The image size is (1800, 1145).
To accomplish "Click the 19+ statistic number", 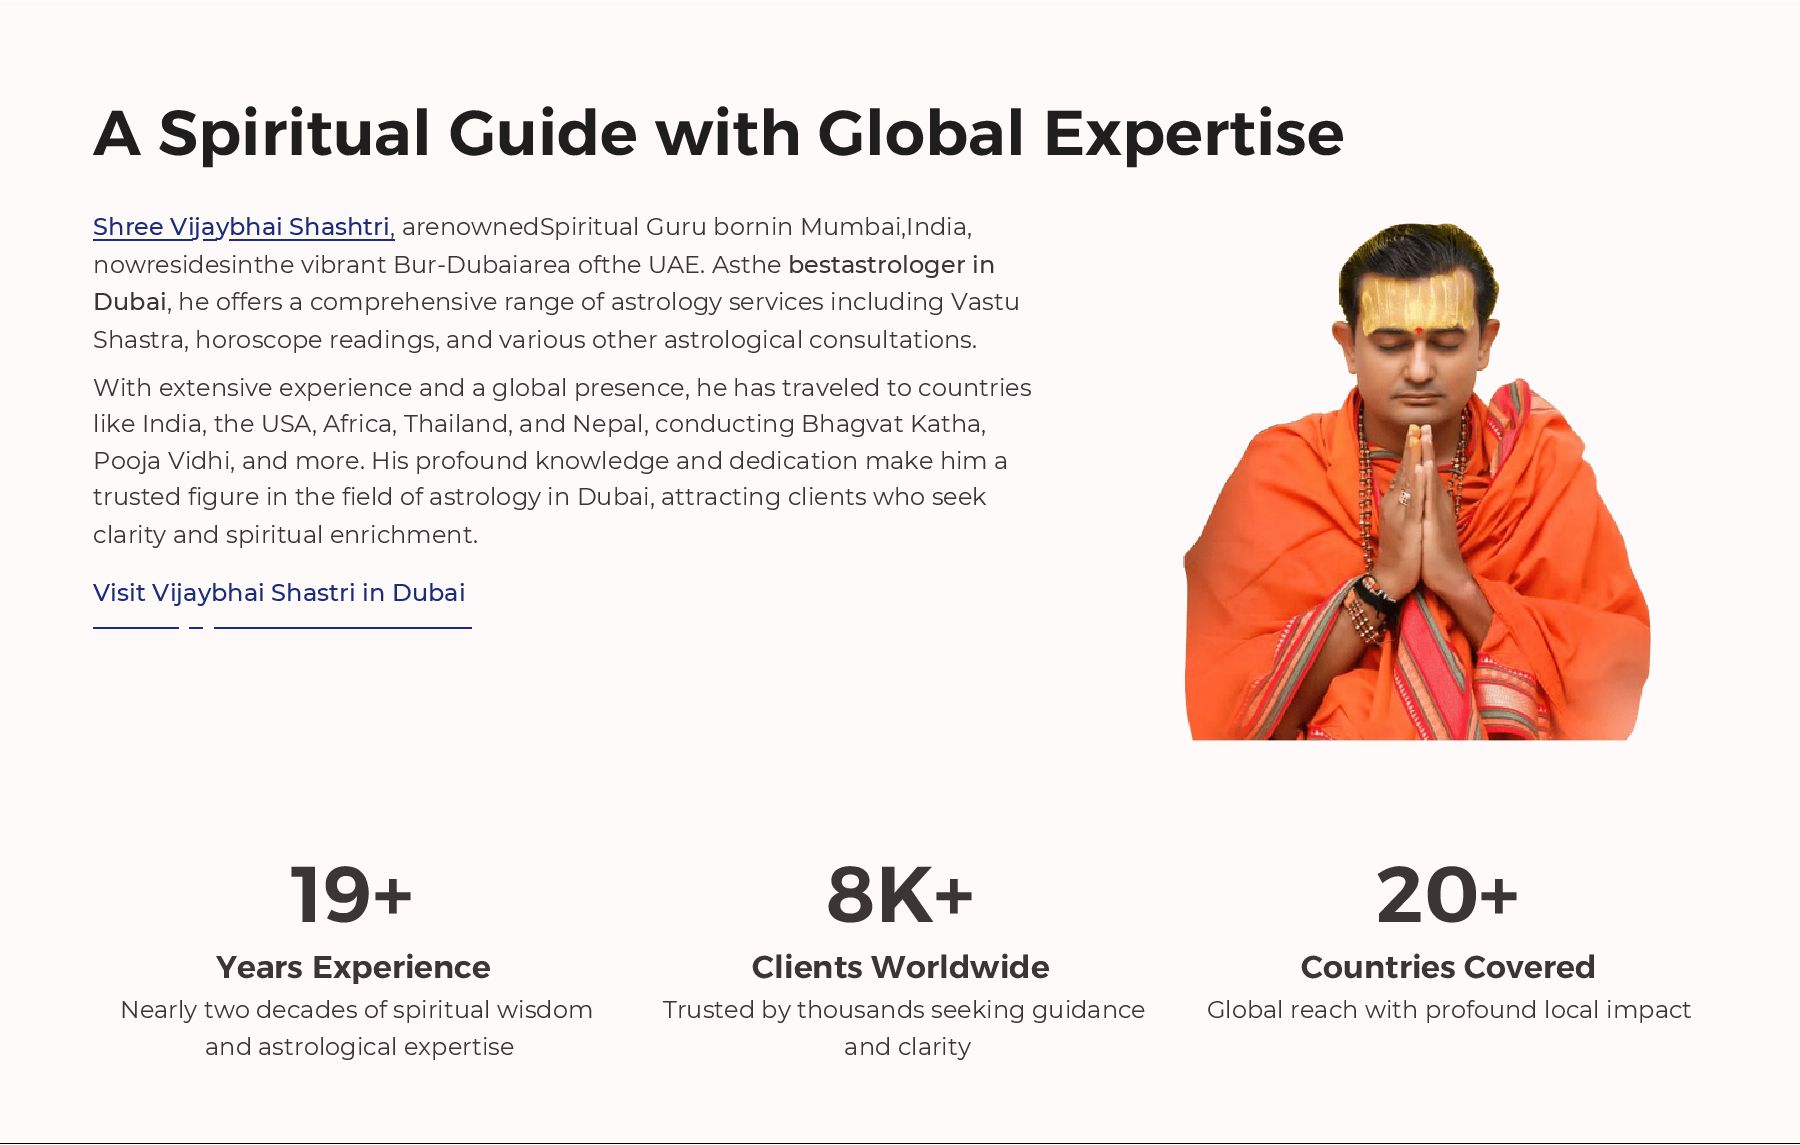I will click(351, 895).
